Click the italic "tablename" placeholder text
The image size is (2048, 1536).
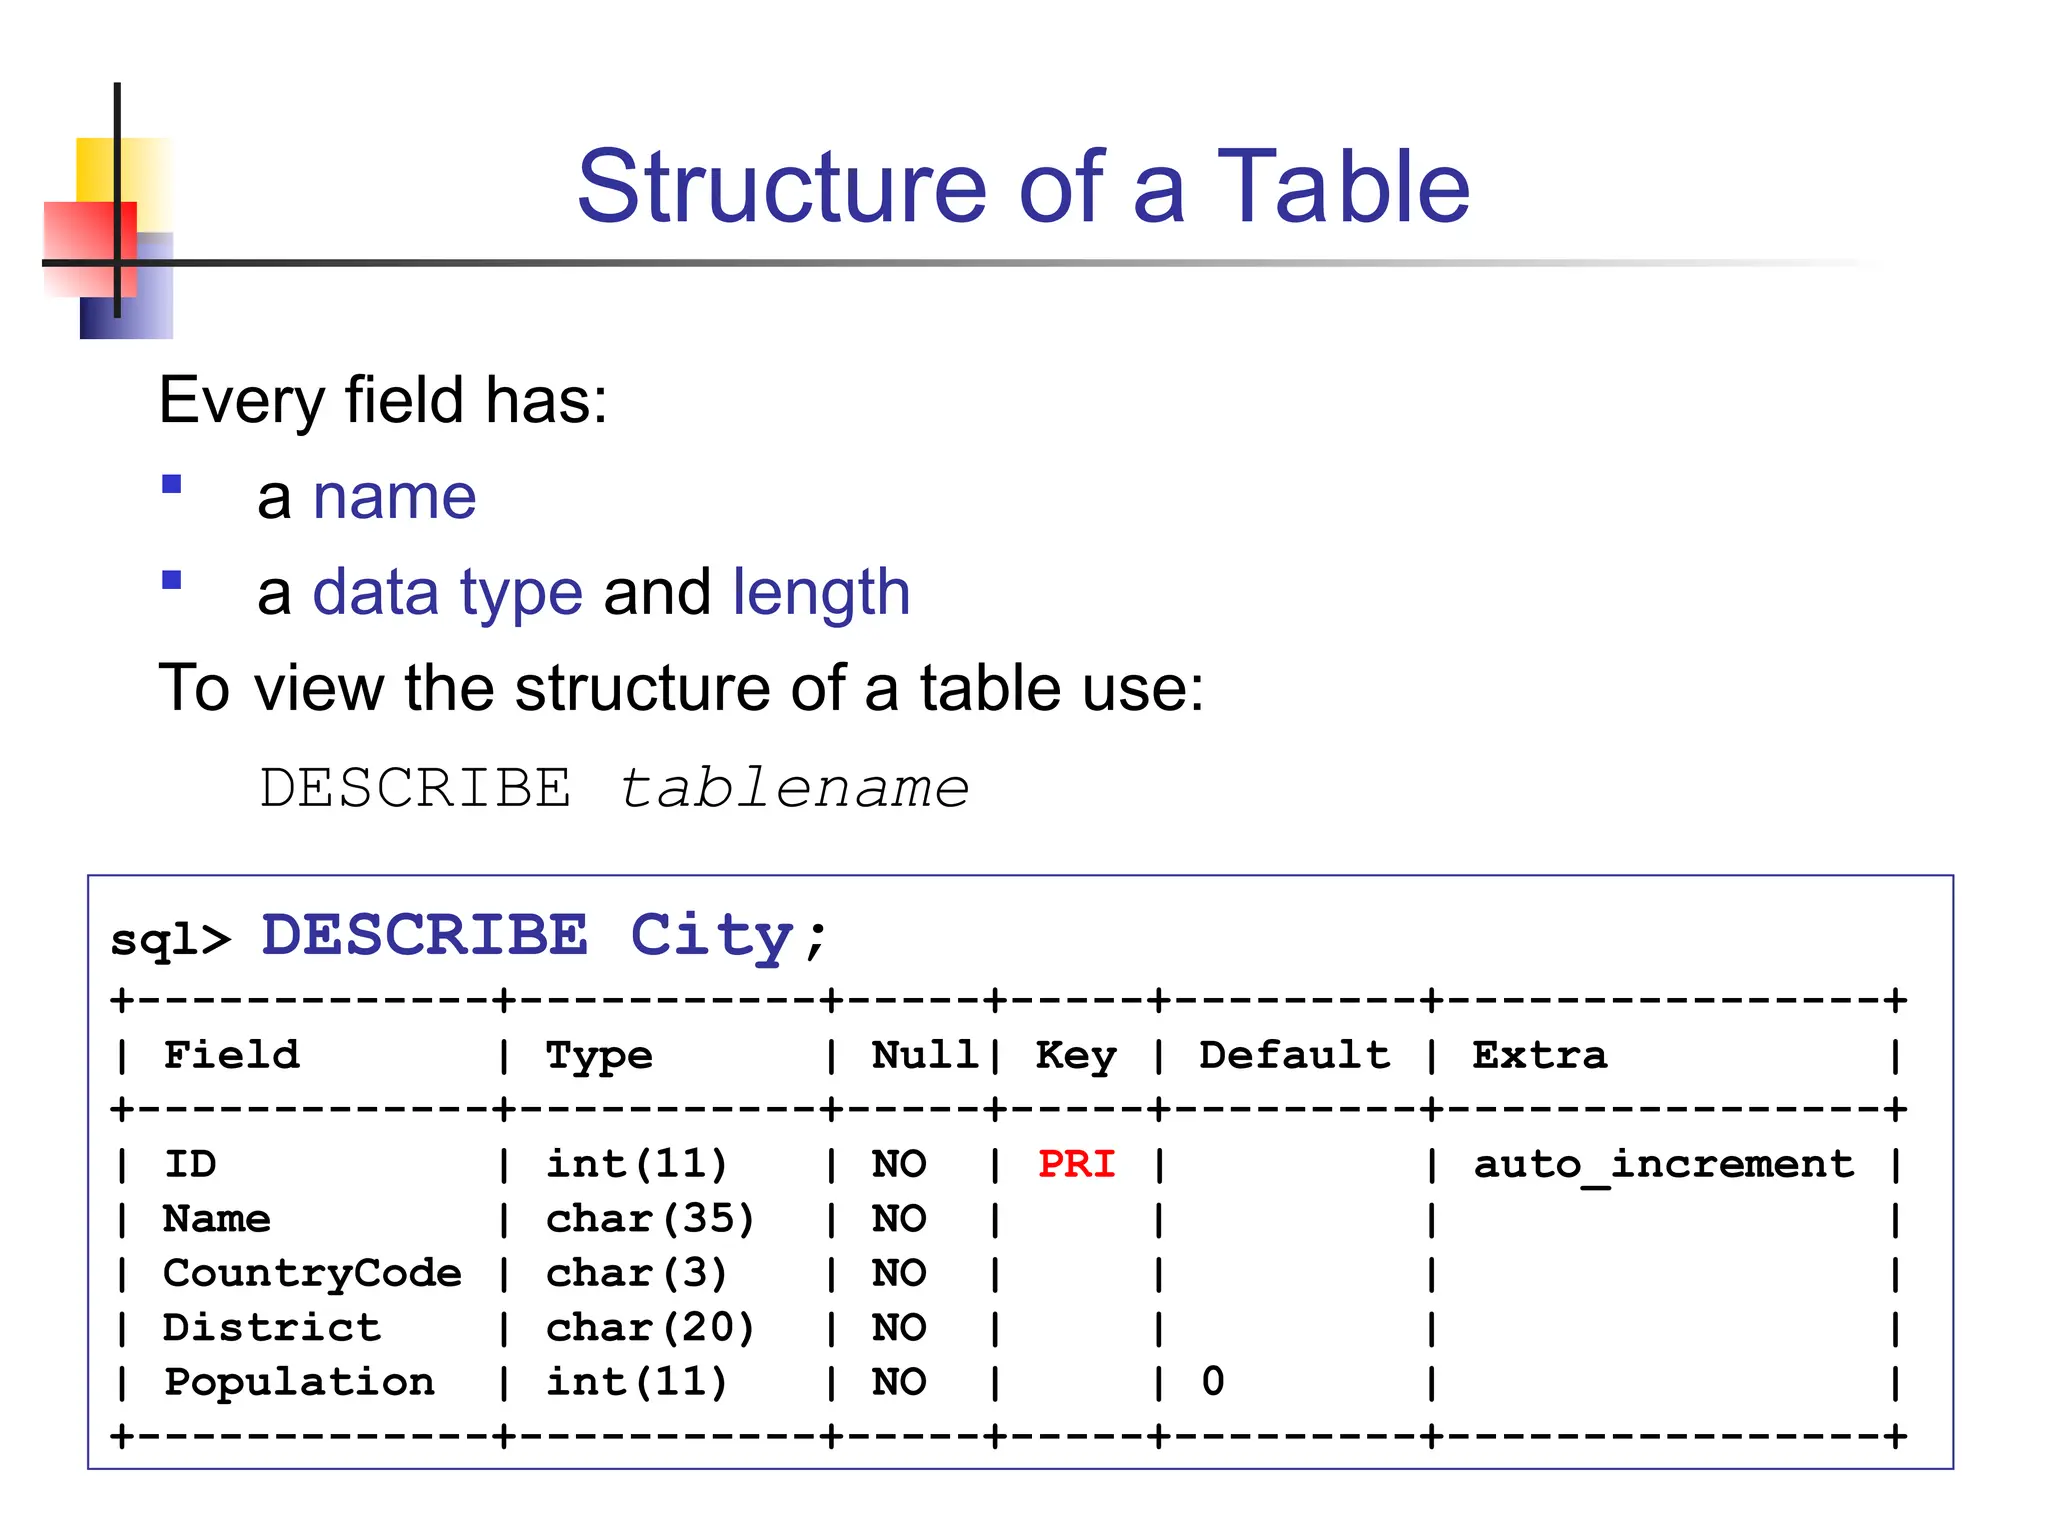(x=793, y=788)
